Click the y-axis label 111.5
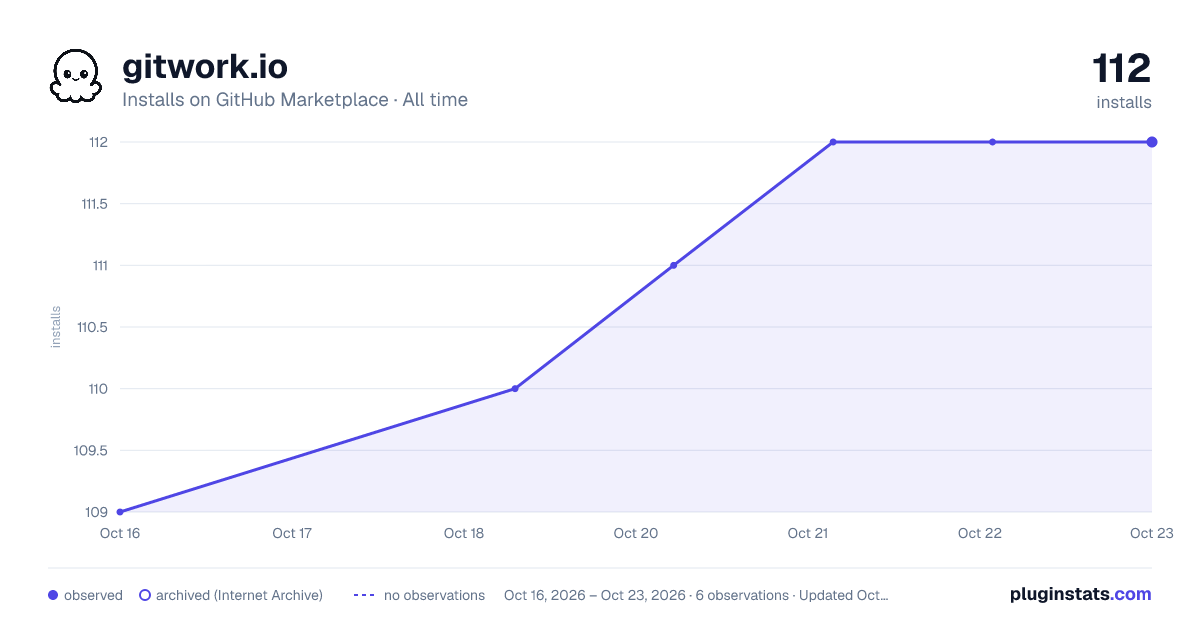The image size is (1200, 630). click(x=95, y=204)
